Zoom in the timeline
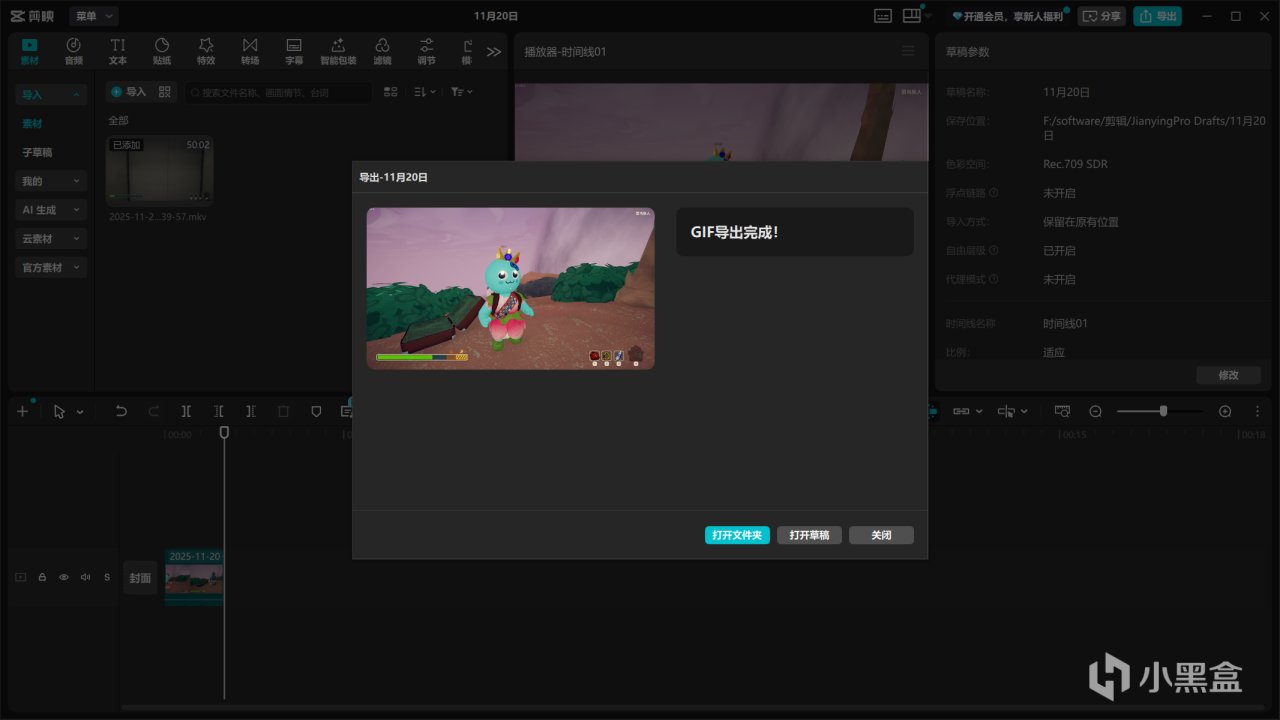This screenshot has width=1280, height=720. (1225, 411)
